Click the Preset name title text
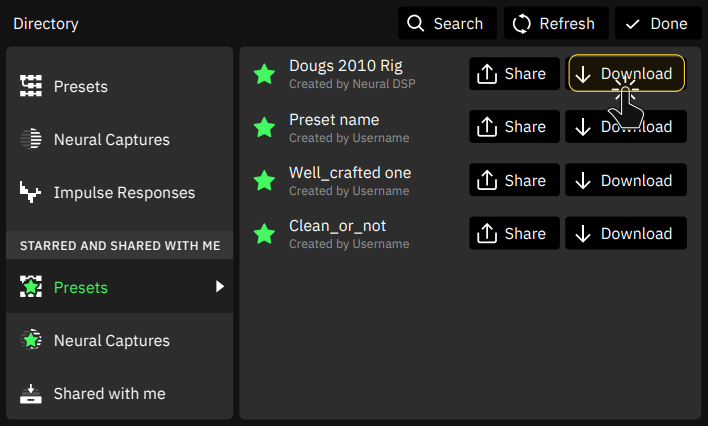The image size is (708, 426). click(x=334, y=120)
